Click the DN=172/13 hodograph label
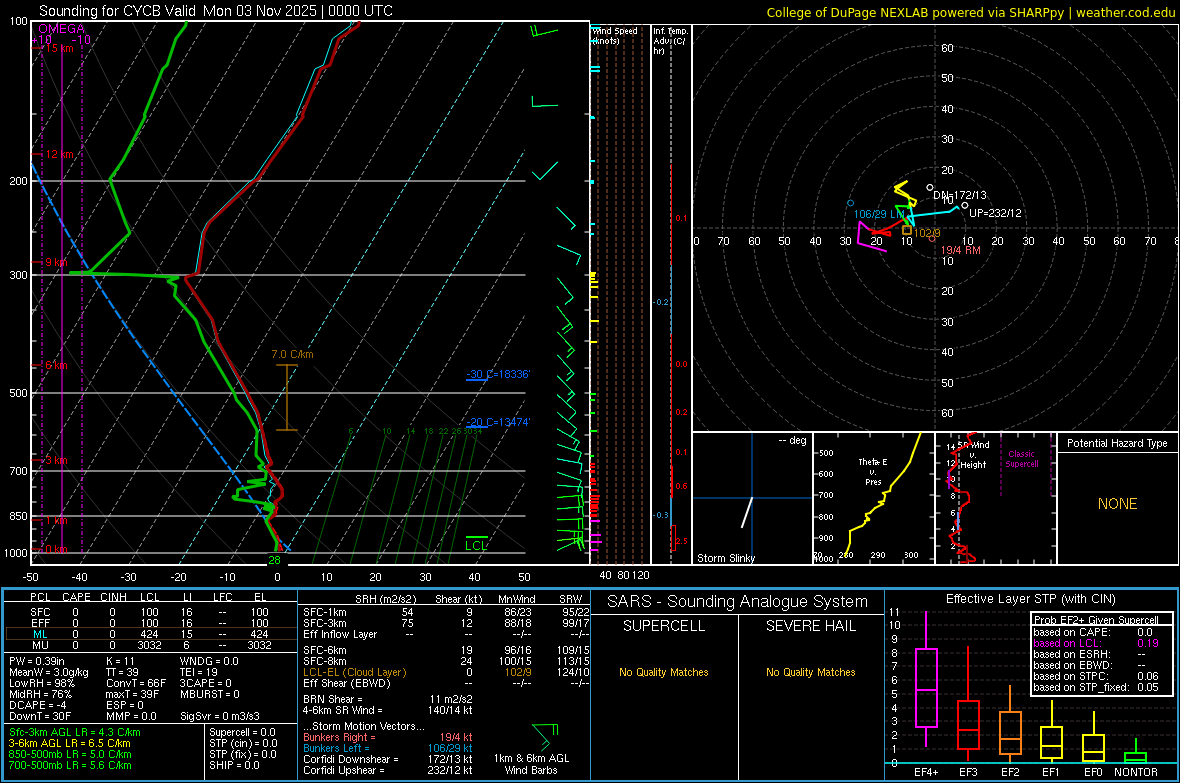This screenshot has width=1180, height=783. click(960, 195)
